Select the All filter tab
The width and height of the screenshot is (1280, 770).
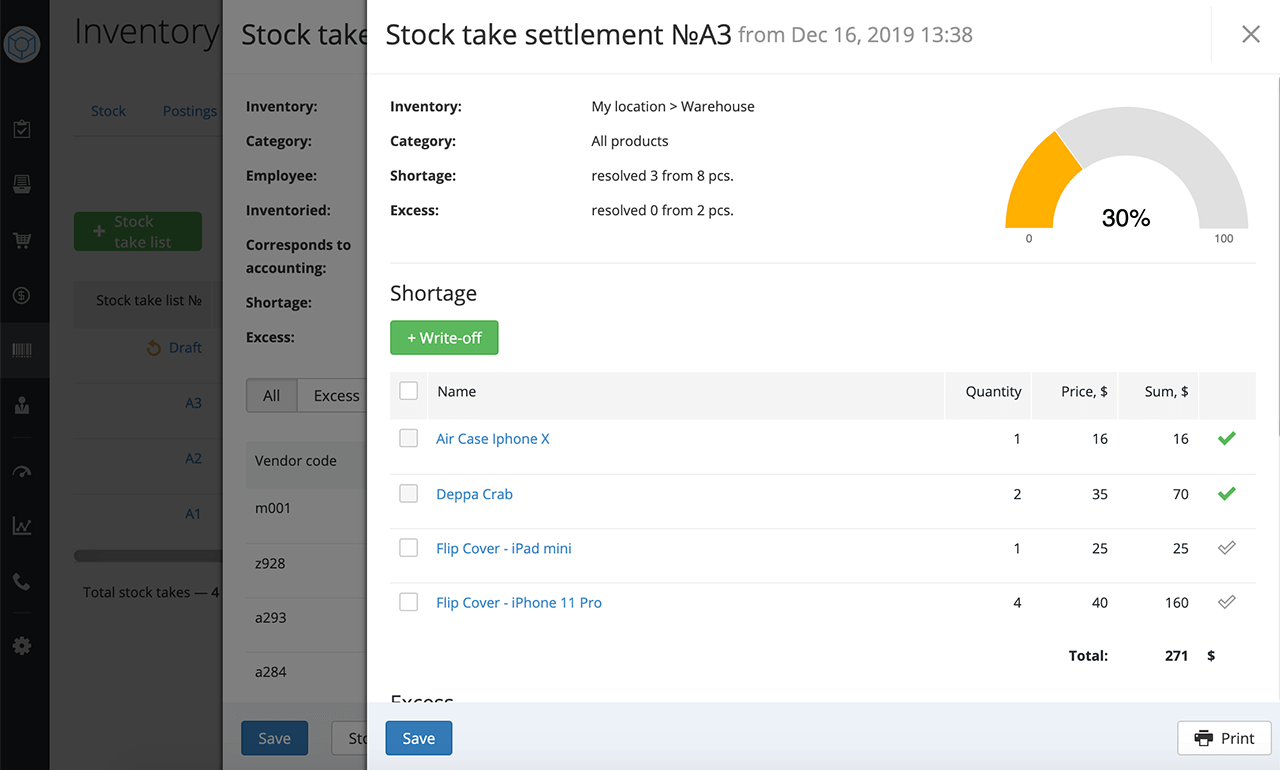click(x=271, y=396)
